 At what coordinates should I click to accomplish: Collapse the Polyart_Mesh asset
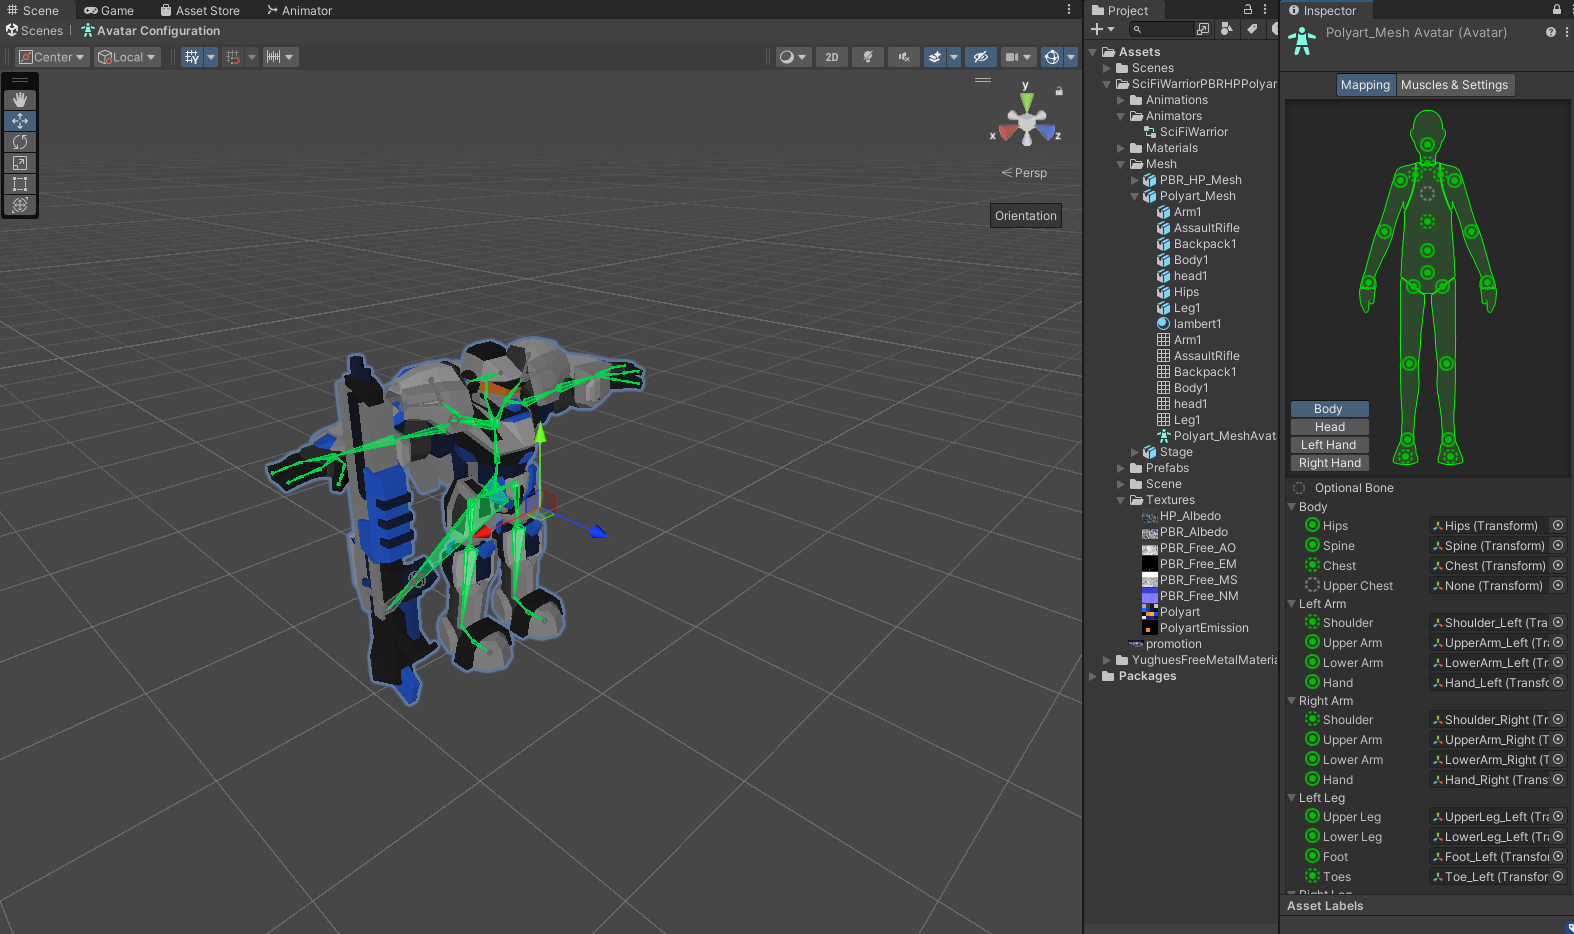click(x=1135, y=196)
